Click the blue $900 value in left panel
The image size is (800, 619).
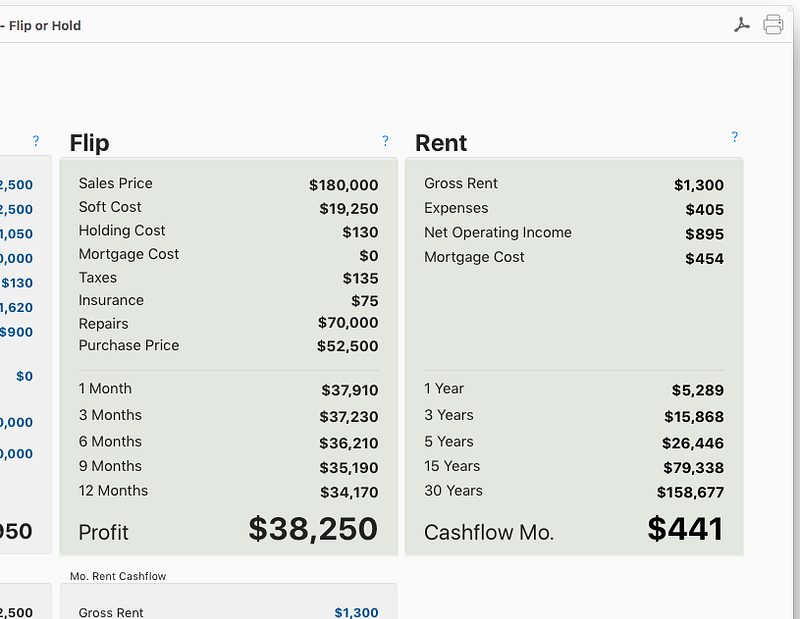click(x=16, y=332)
